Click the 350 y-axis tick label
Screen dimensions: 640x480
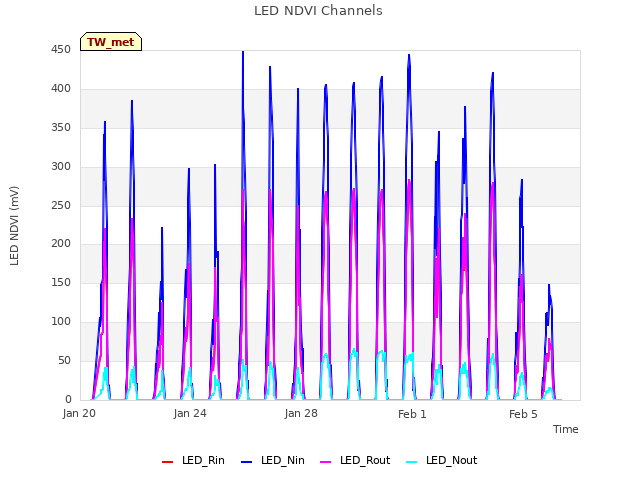61,128
